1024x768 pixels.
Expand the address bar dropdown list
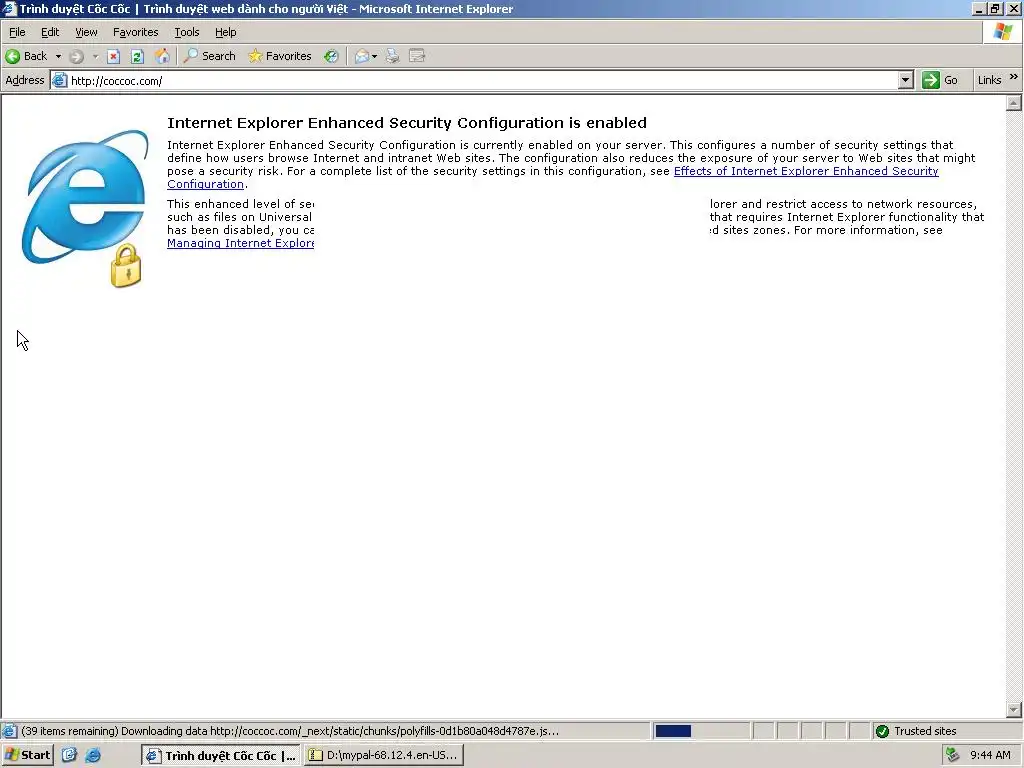(x=905, y=80)
